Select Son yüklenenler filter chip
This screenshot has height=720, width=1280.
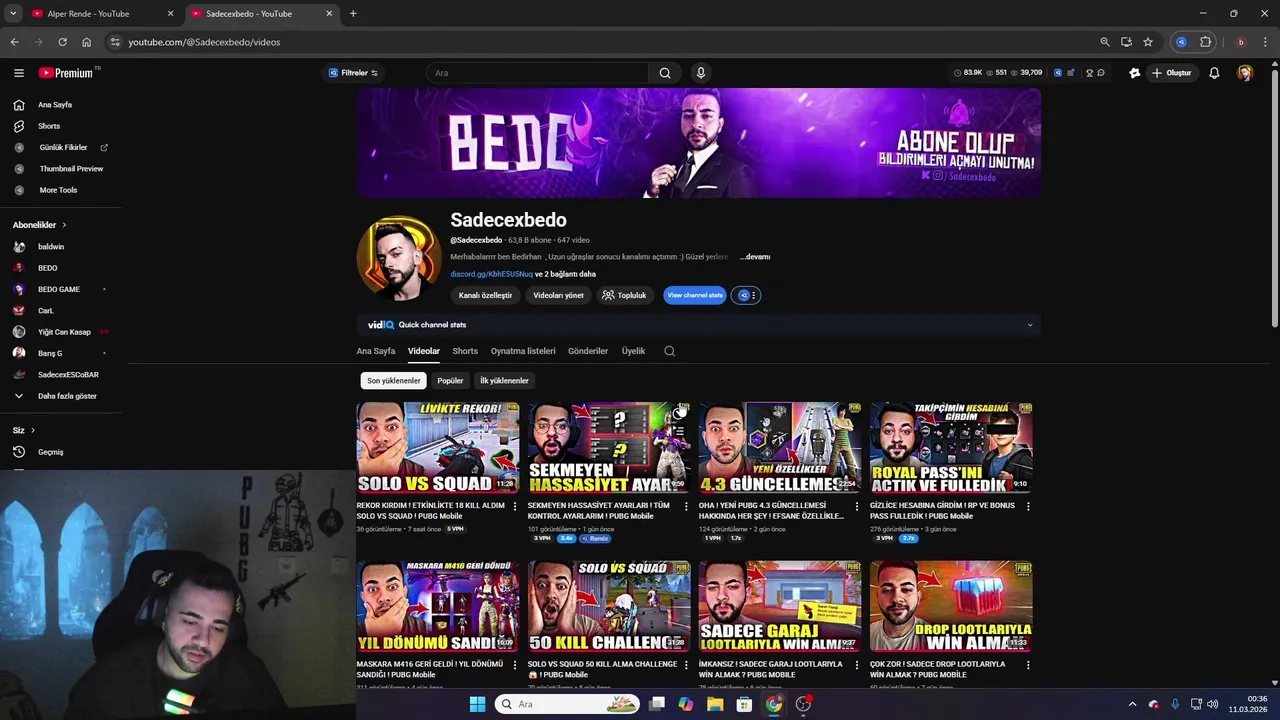(x=393, y=381)
